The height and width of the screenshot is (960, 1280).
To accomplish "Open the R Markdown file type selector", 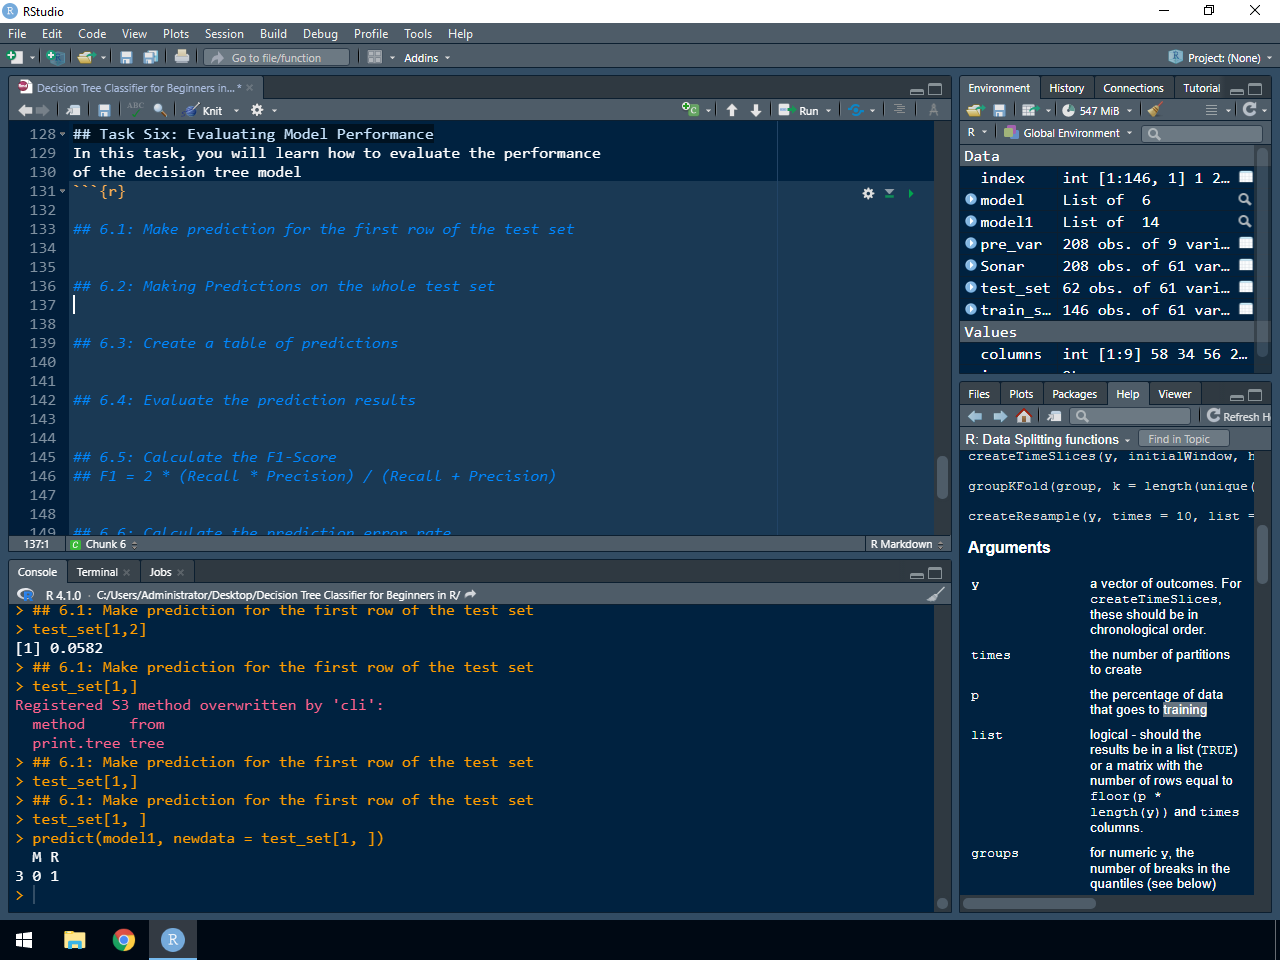I will [906, 544].
